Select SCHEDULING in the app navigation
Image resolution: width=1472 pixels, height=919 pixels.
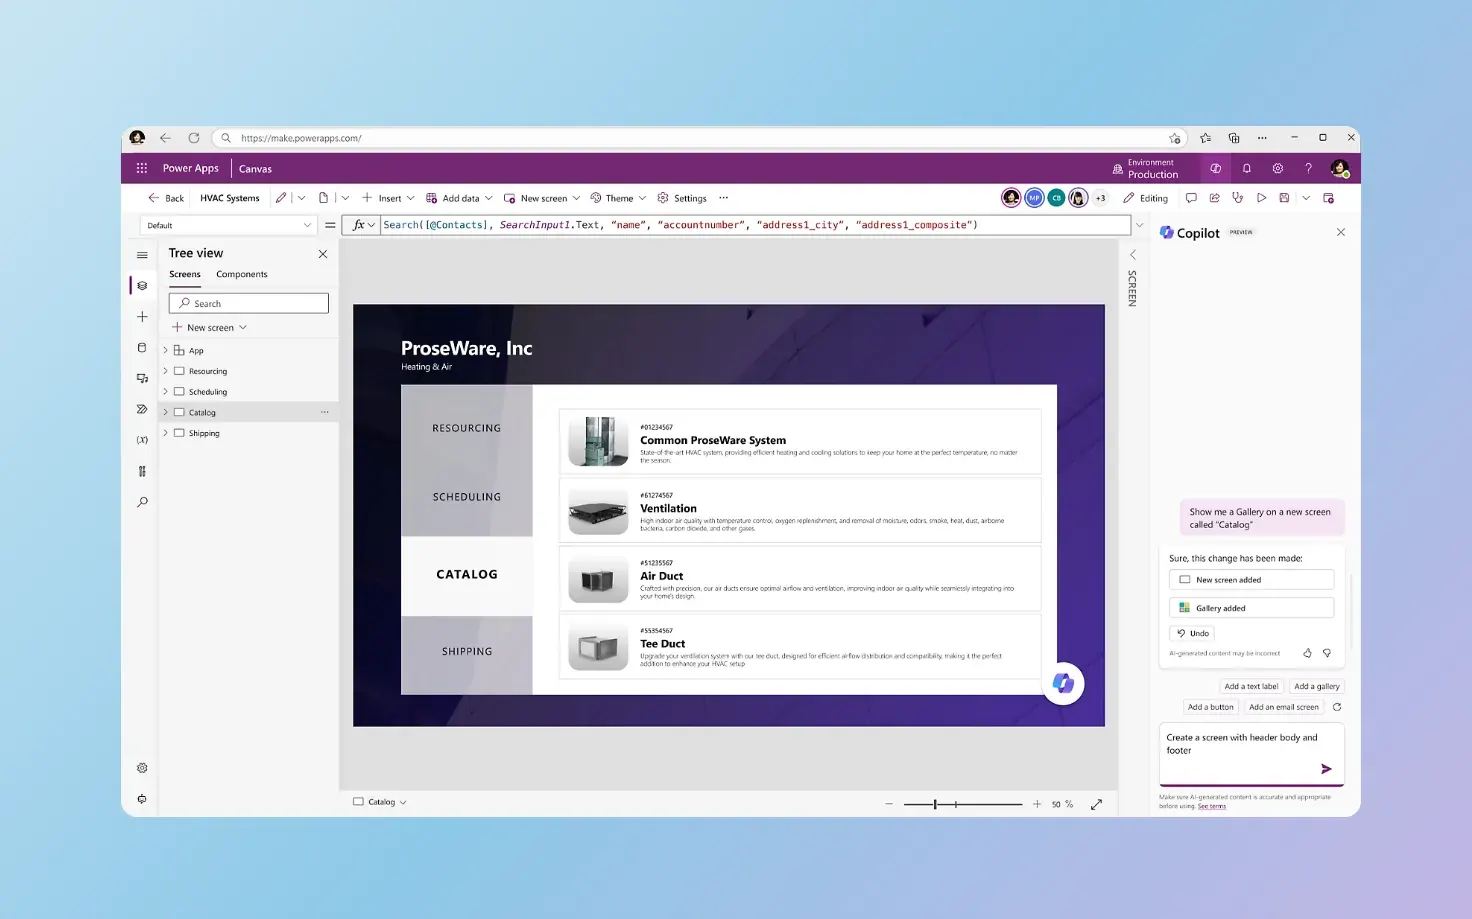pyautogui.click(x=467, y=497)
